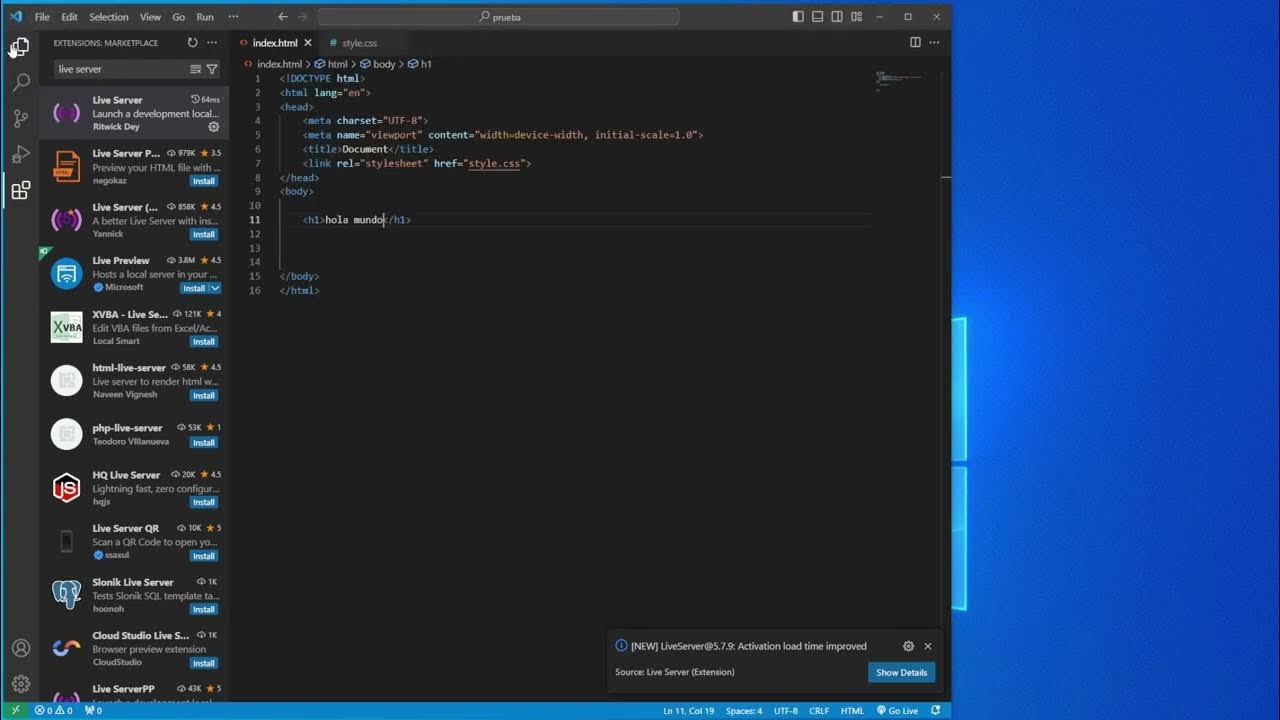The image size is (1280, 720).
Task: Open notification settings gear
Action: tap(908, 646)
